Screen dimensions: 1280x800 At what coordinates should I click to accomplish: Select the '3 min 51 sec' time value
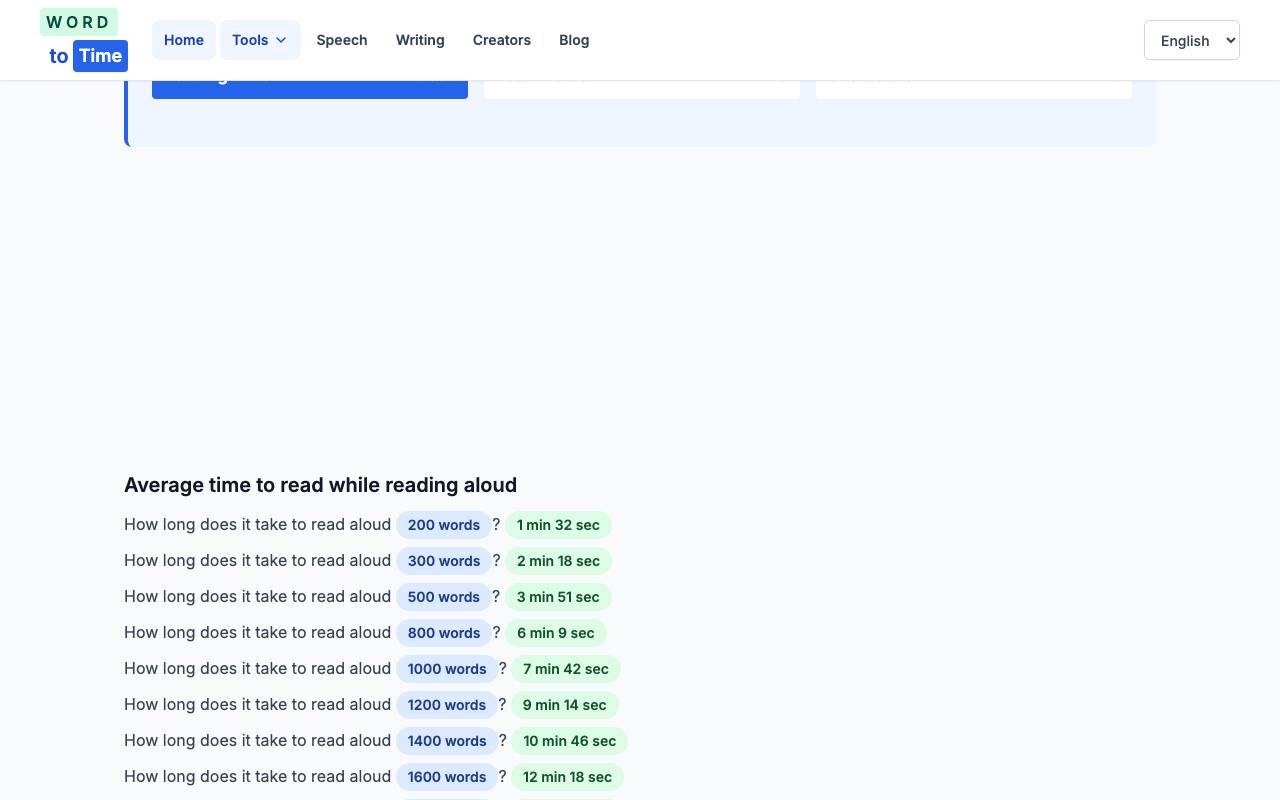(x=558, y=597)
